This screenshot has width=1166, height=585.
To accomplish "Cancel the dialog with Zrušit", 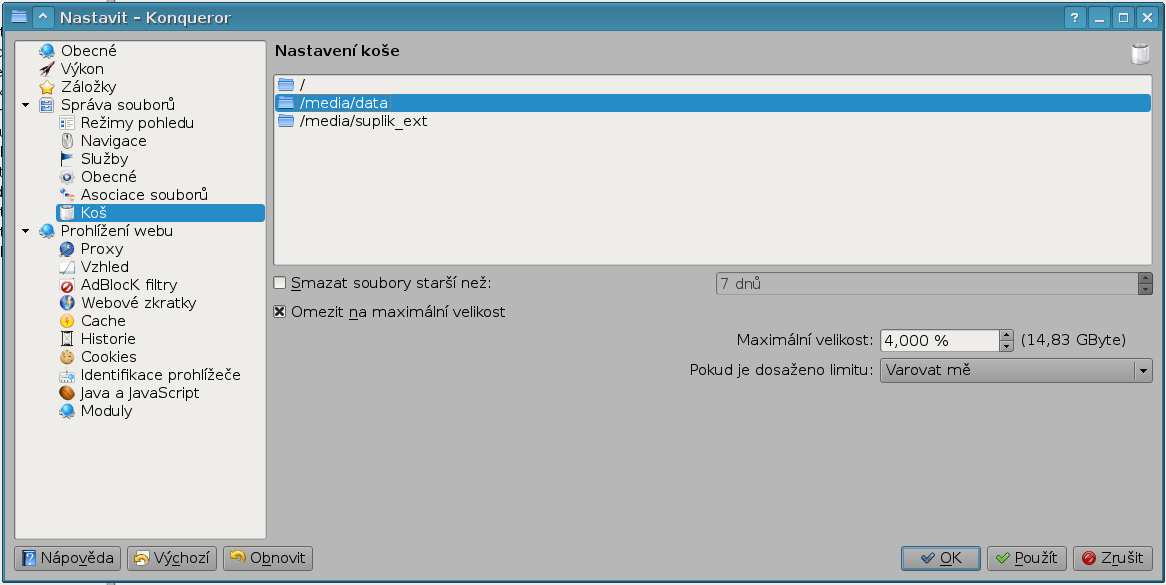I will (x=1113, y=558).
